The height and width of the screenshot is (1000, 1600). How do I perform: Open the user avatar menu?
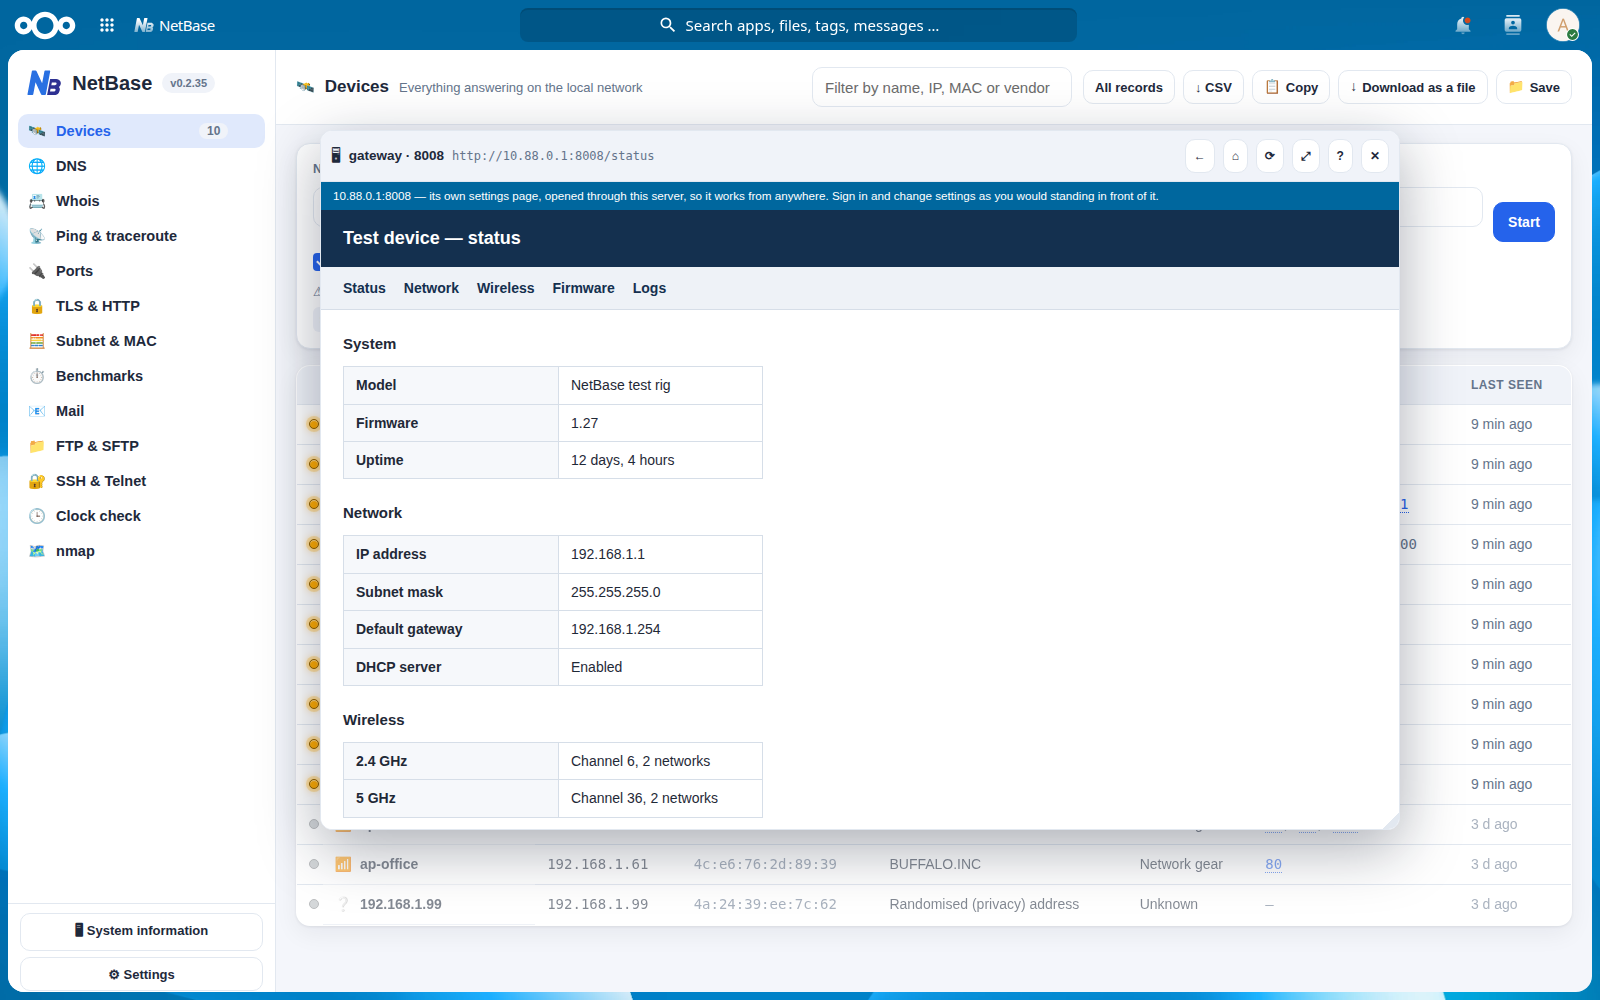pyautogui.click(x=1563, y=25)
